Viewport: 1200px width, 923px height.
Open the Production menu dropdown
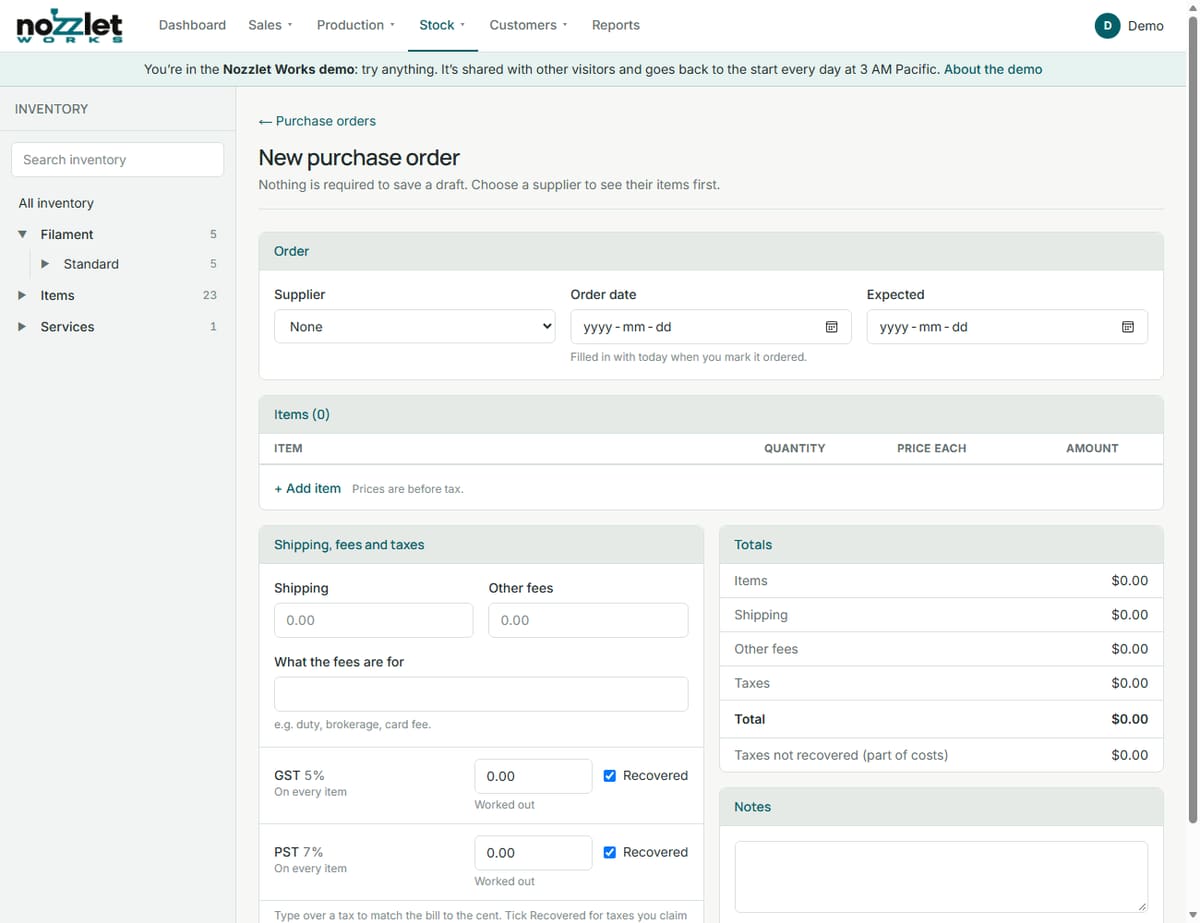pyautogui.click(x=355, y=25)
